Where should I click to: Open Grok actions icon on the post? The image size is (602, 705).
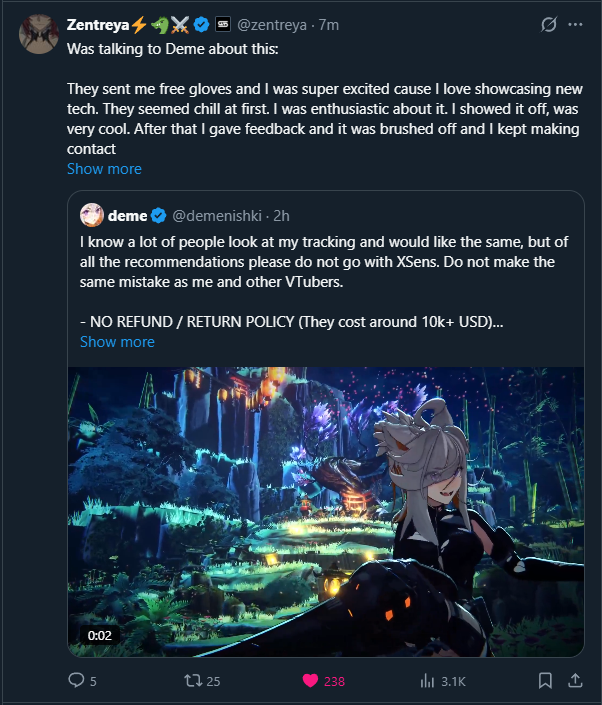(x=548, y=23)
